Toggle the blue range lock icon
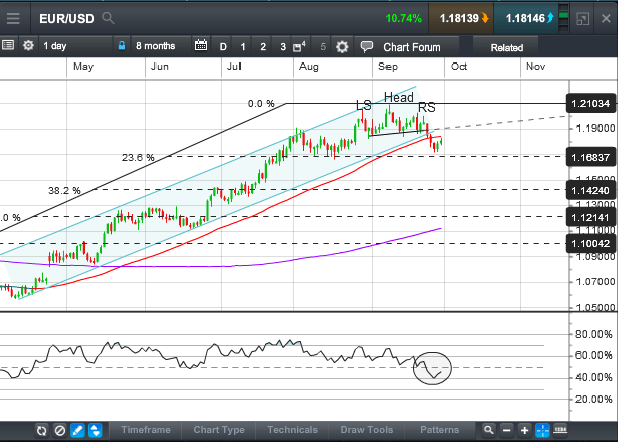The image size is (618, 442). coord(122,46)
